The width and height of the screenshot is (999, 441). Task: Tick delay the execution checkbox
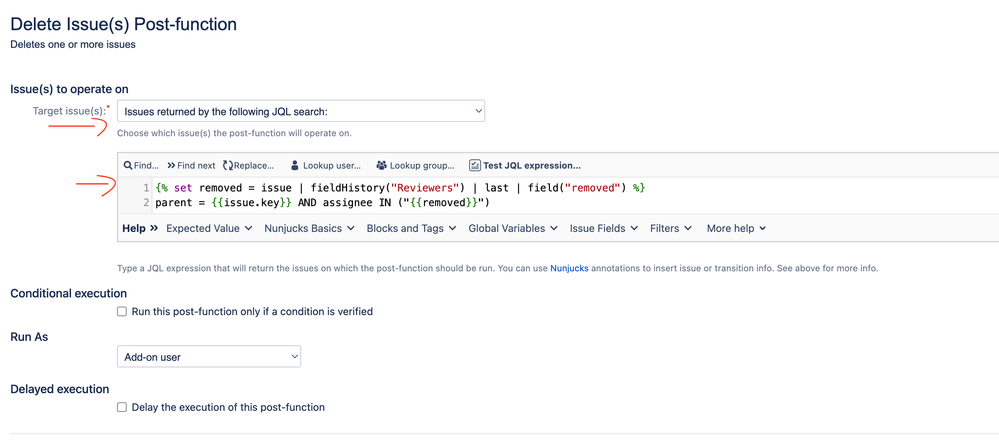click(122, 407)
